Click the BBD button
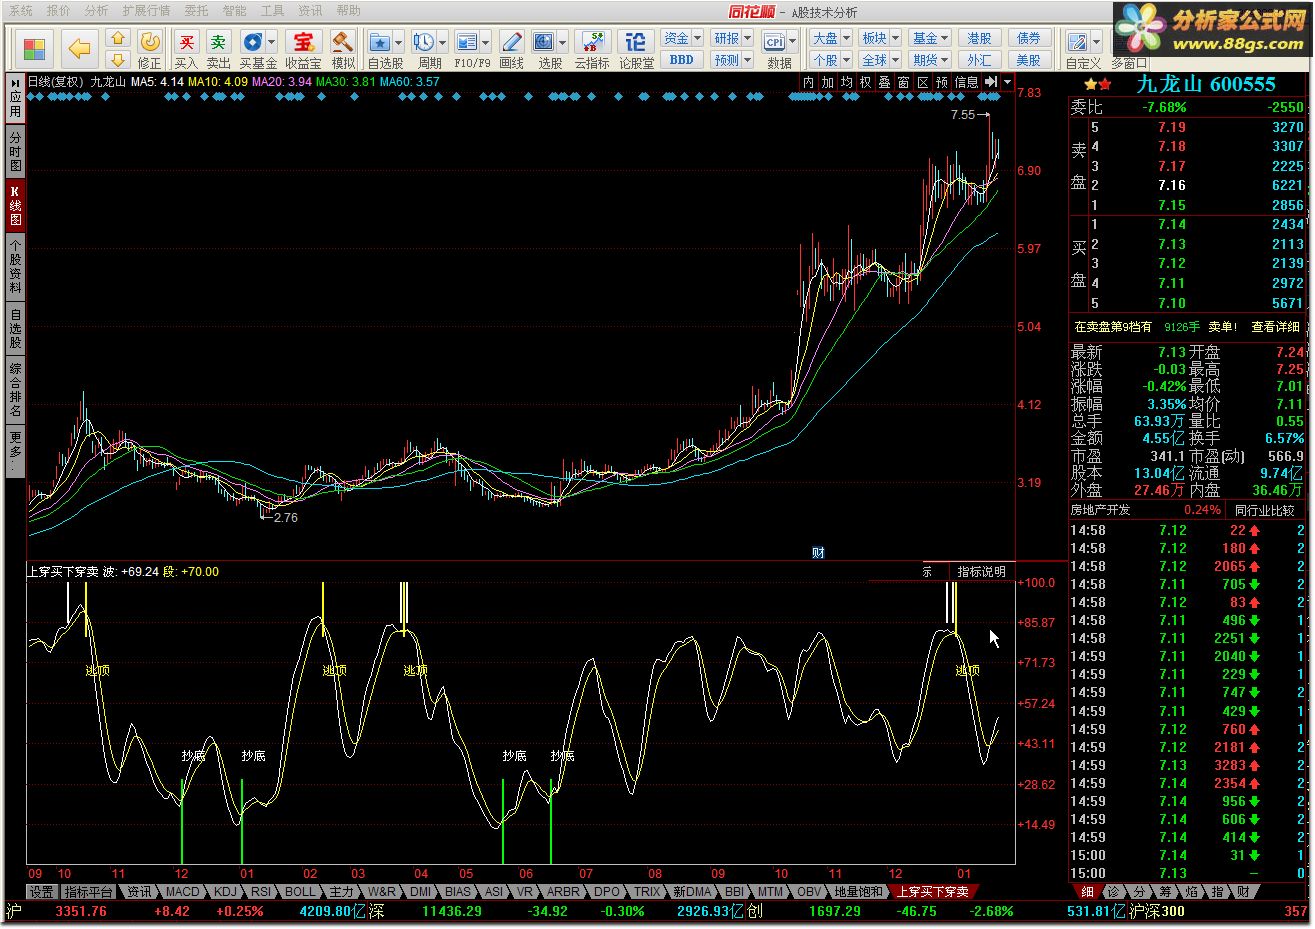Viewport: 1315px width, 929px height. click(x=682, y=60)
